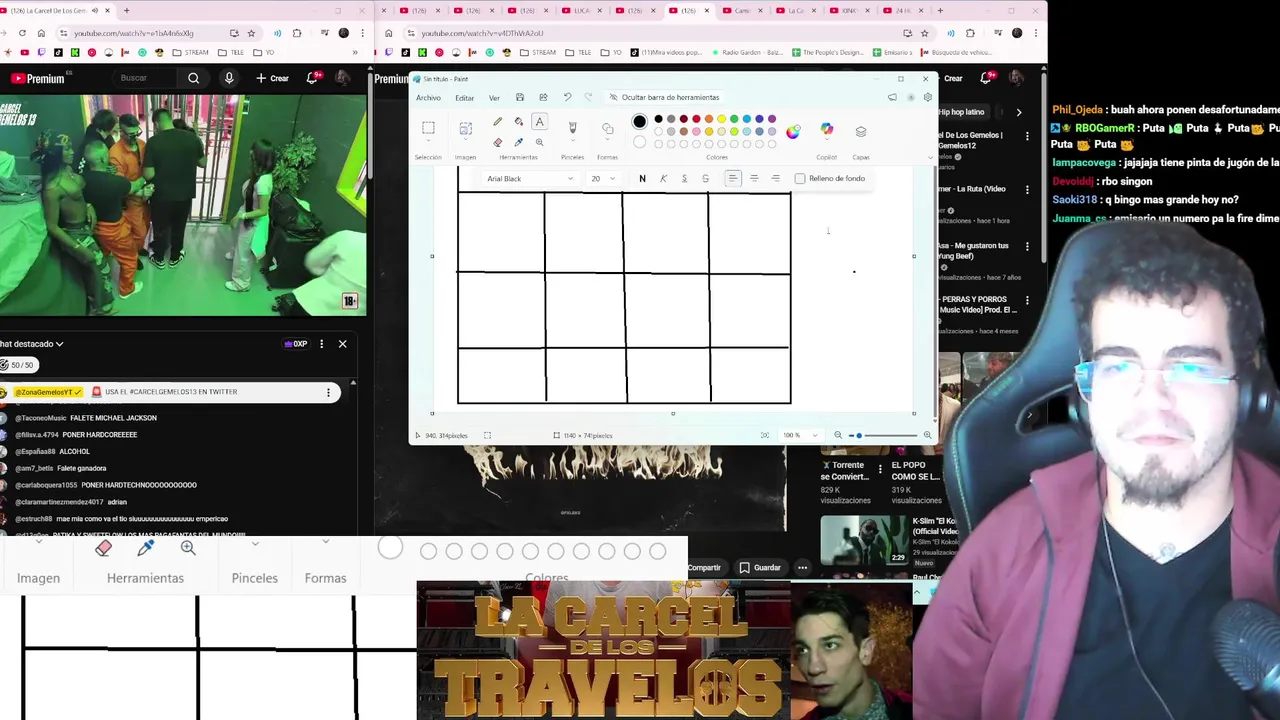
Task: Click Ocultar barra de herramientas toggle
Action: 664,97
